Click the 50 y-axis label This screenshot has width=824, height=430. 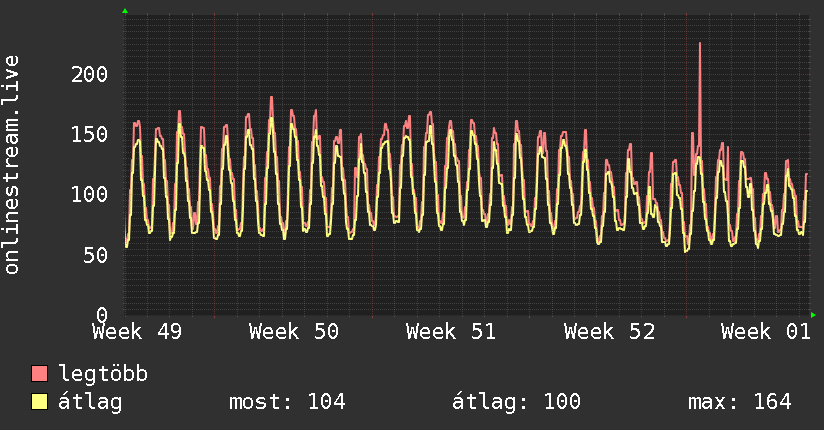tap(96, 255)
